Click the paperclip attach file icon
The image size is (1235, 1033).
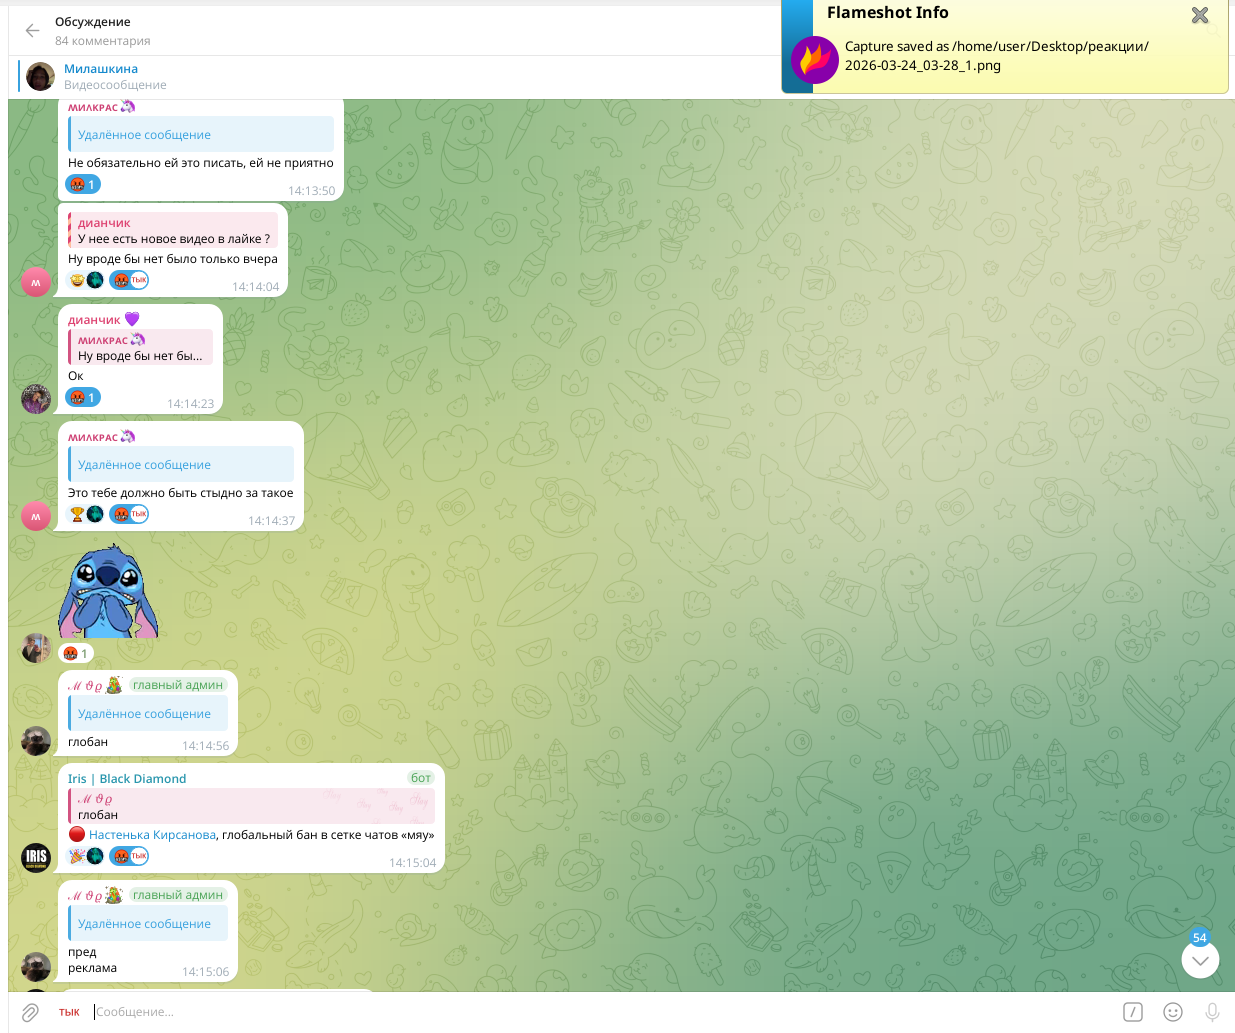pos(30,1012)
